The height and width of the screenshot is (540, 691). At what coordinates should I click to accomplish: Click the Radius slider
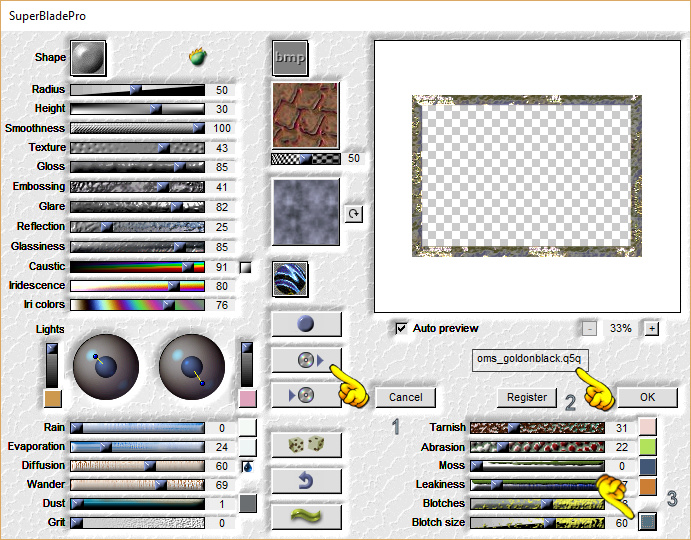(137, 90)
